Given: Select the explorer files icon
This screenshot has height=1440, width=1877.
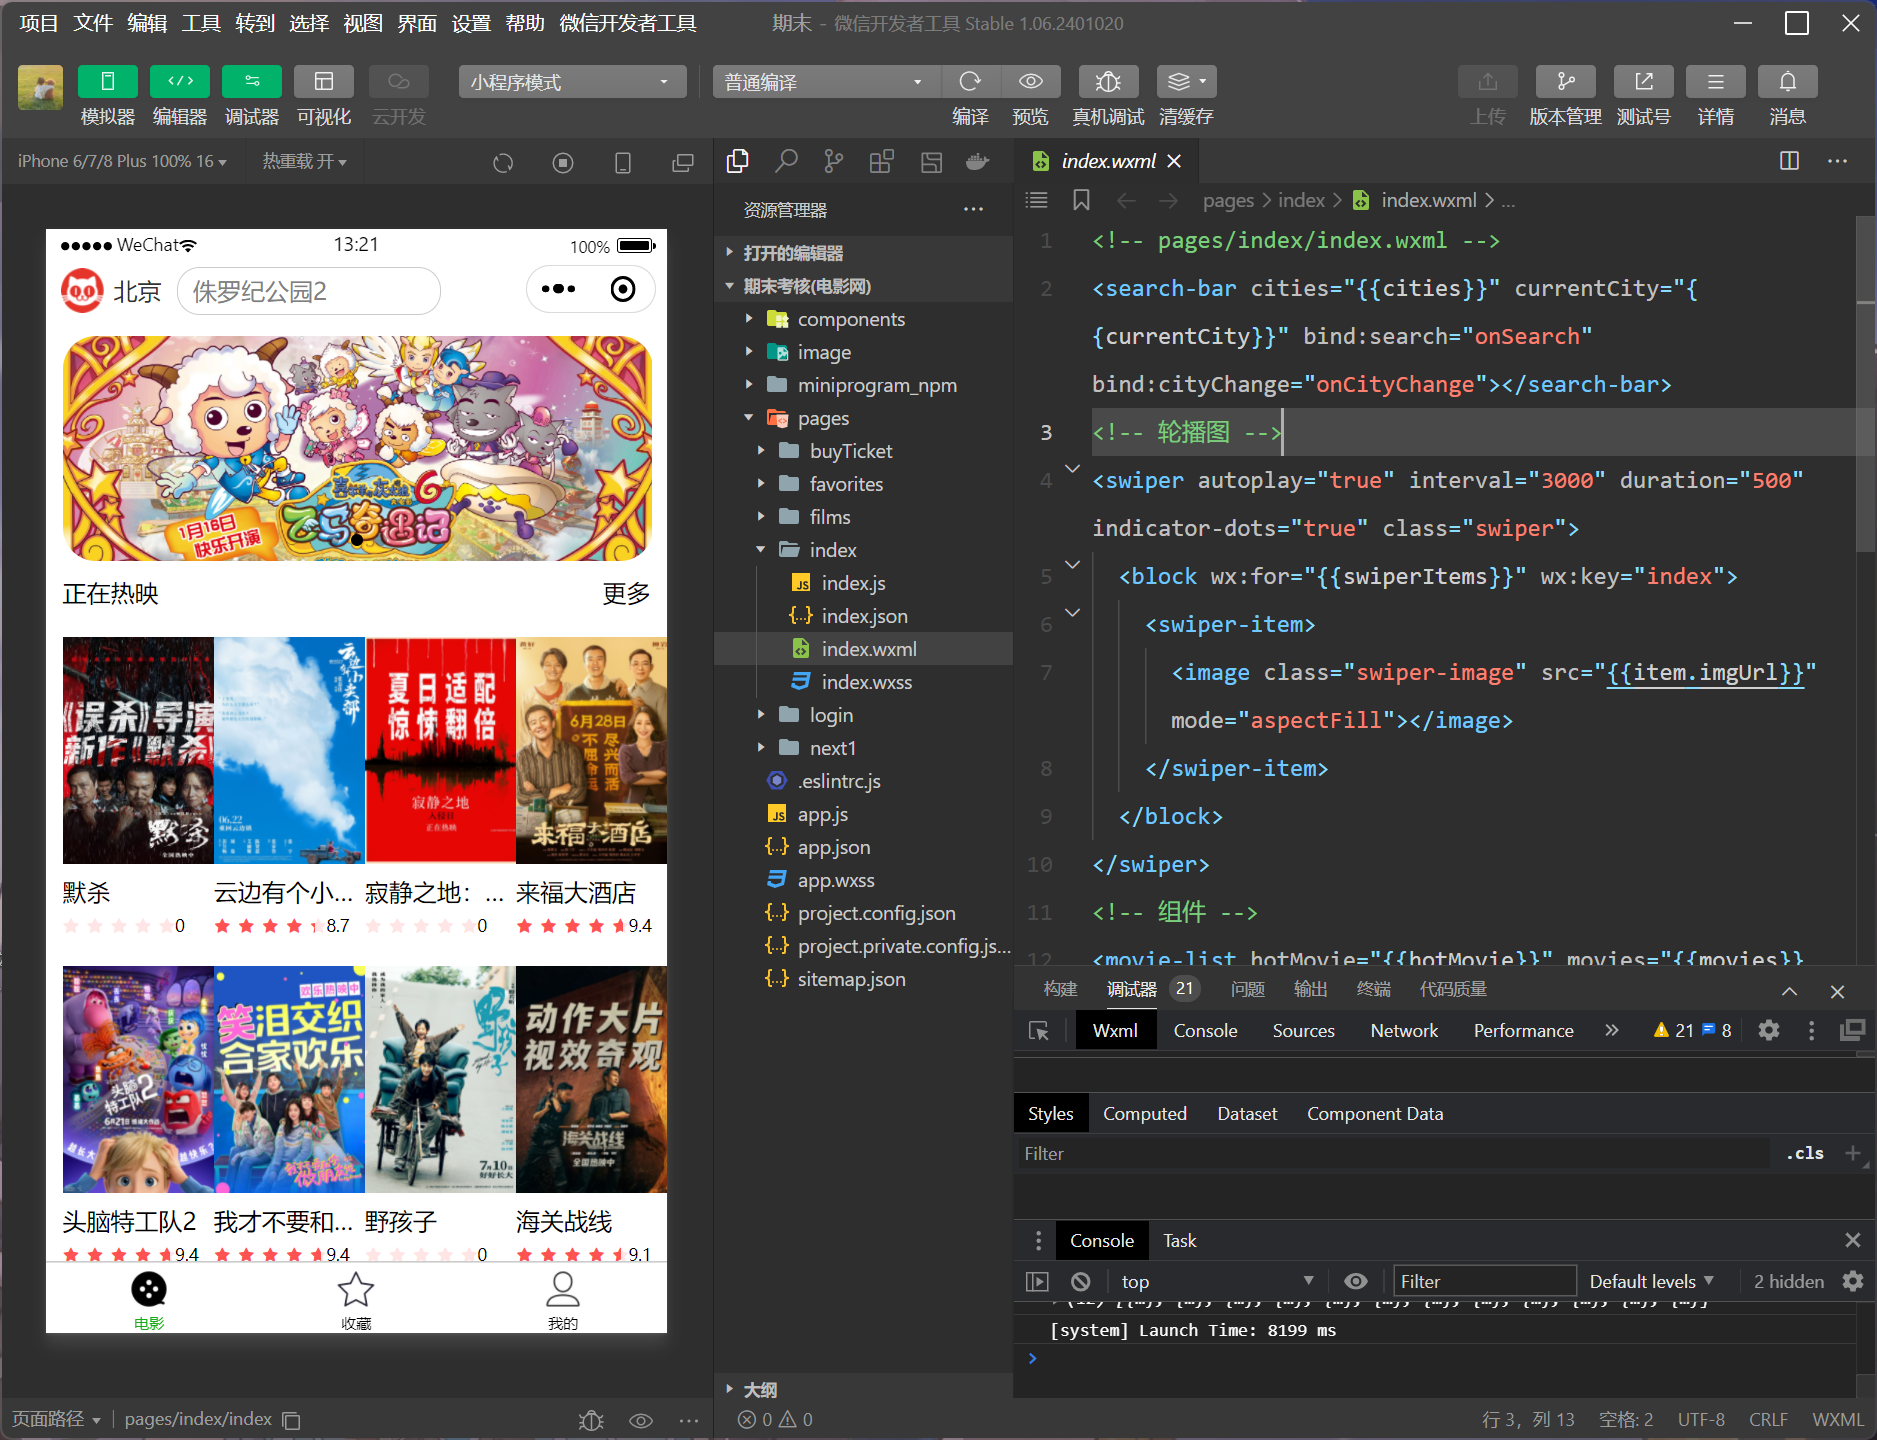Looking at the screenshot, I should [738, 161].
